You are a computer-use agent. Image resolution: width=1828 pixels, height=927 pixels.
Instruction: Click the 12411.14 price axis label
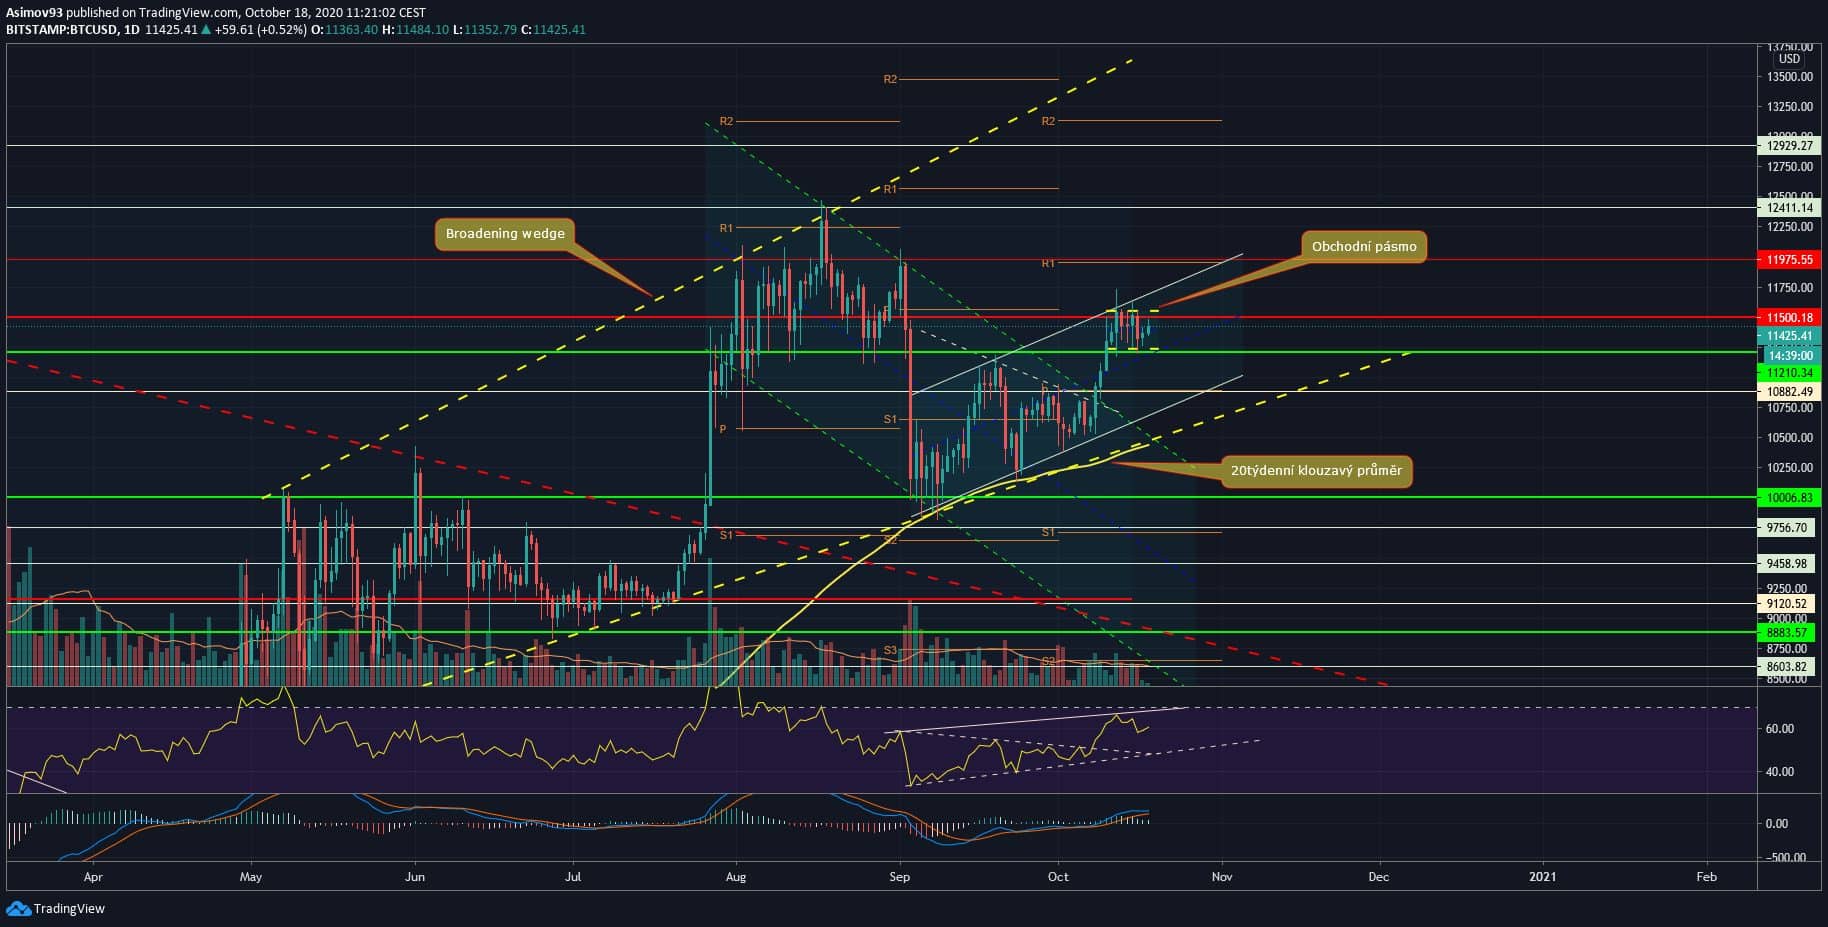(1789, 208)
